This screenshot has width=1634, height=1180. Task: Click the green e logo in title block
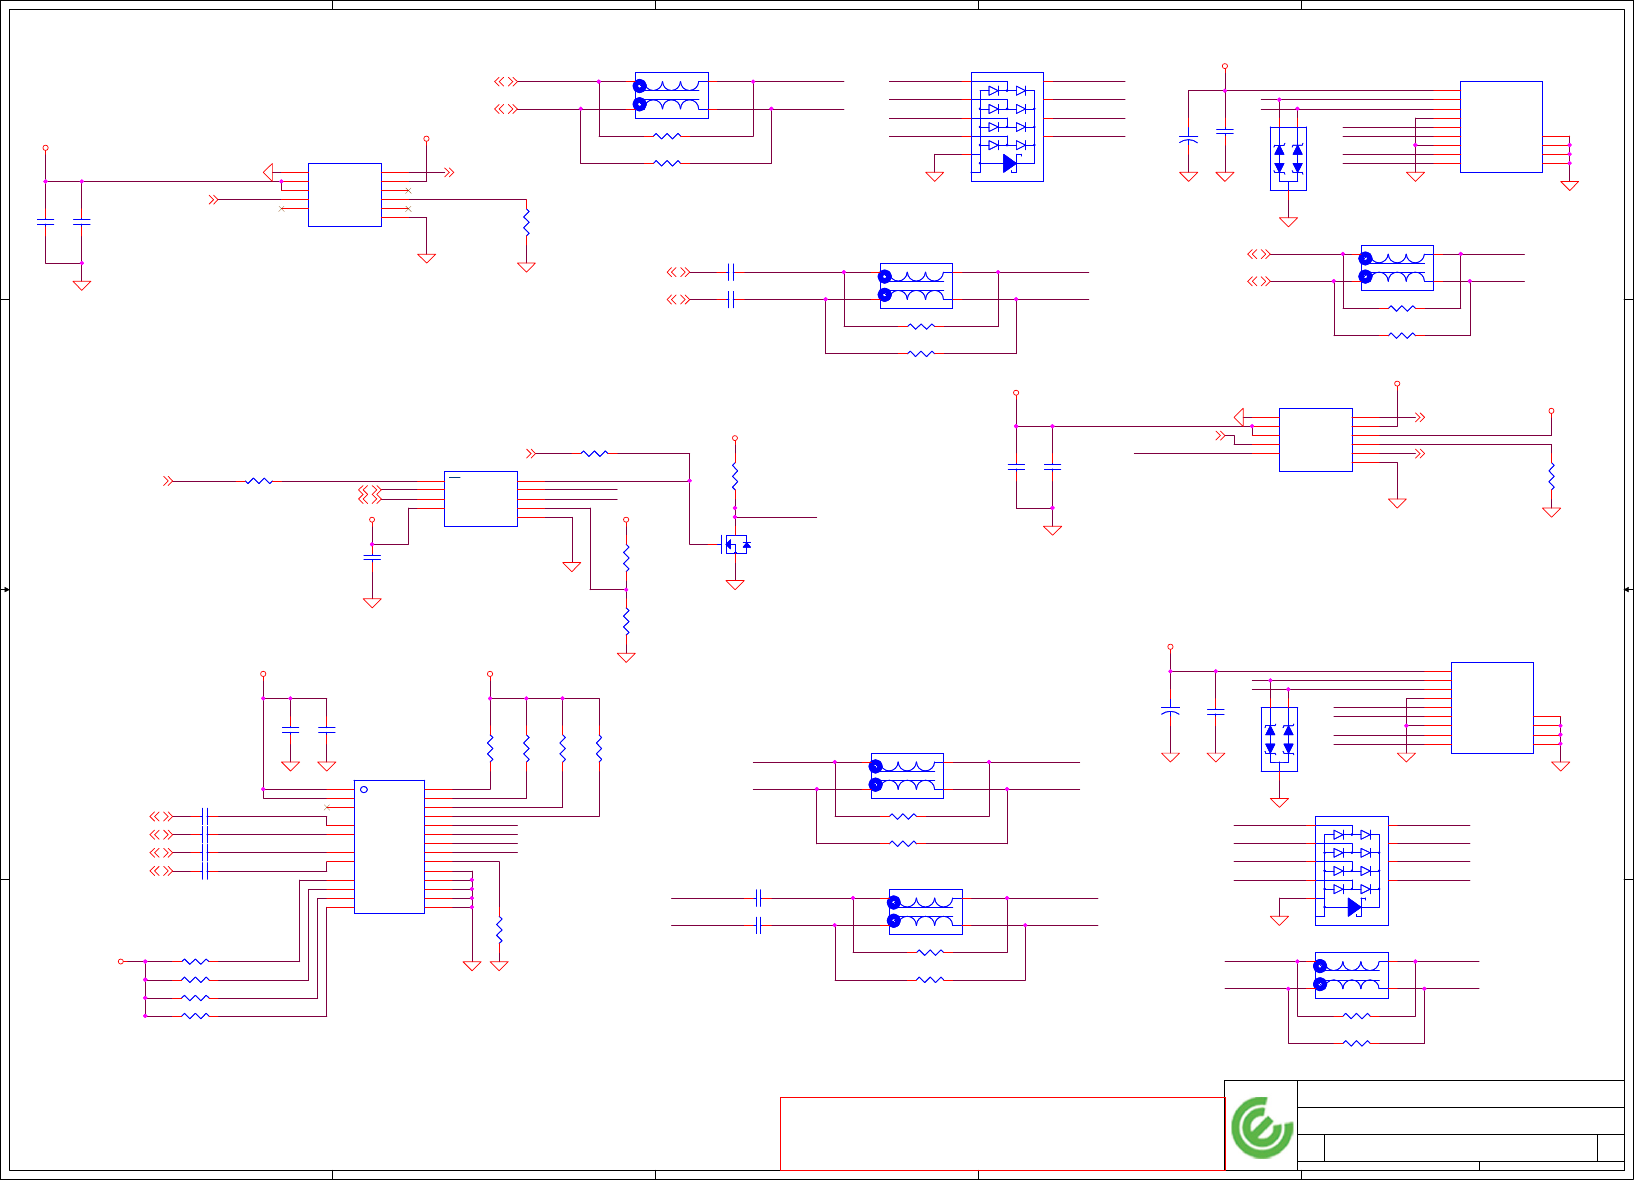coord(1261,1127)
